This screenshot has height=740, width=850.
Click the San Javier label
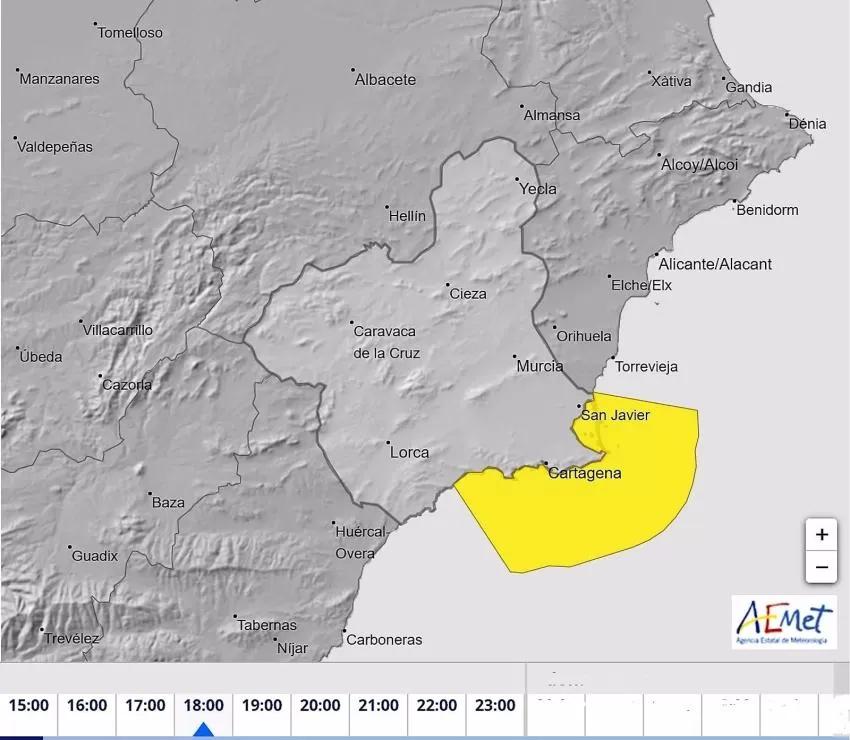pyautogui.click(x=615, y=415)
